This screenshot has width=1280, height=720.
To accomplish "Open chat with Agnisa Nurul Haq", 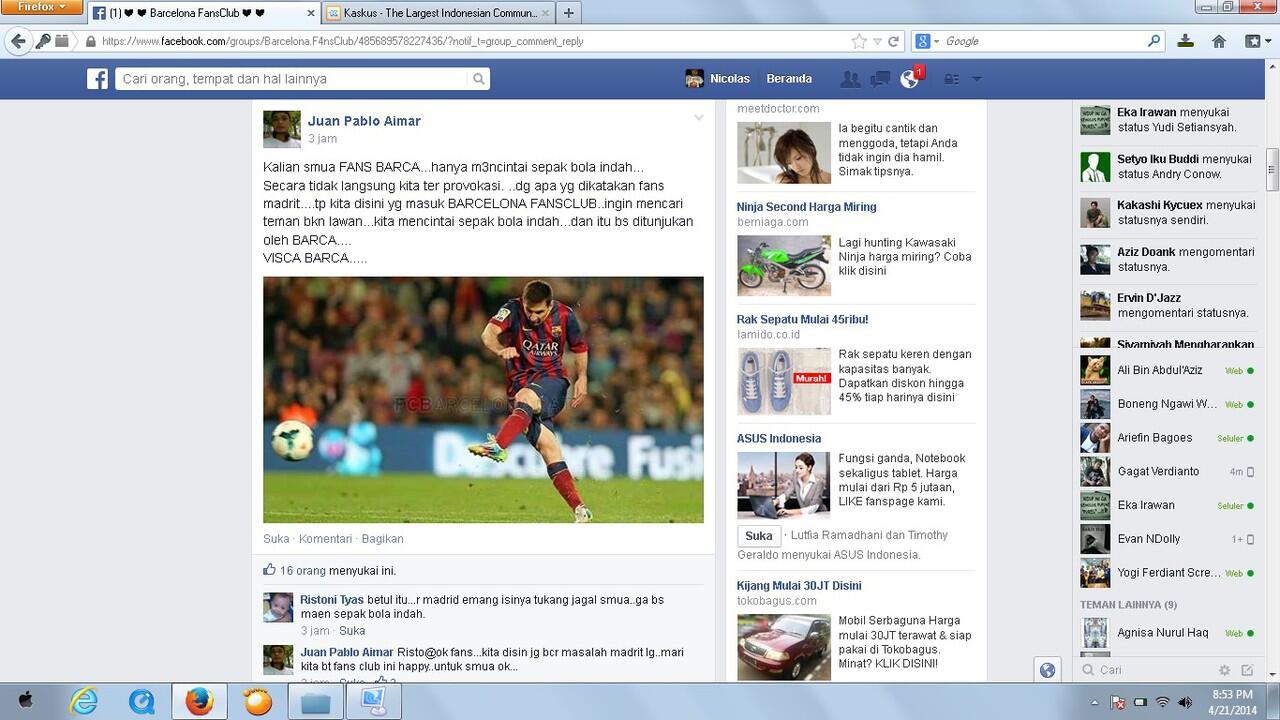I will tap(1167, 633).
